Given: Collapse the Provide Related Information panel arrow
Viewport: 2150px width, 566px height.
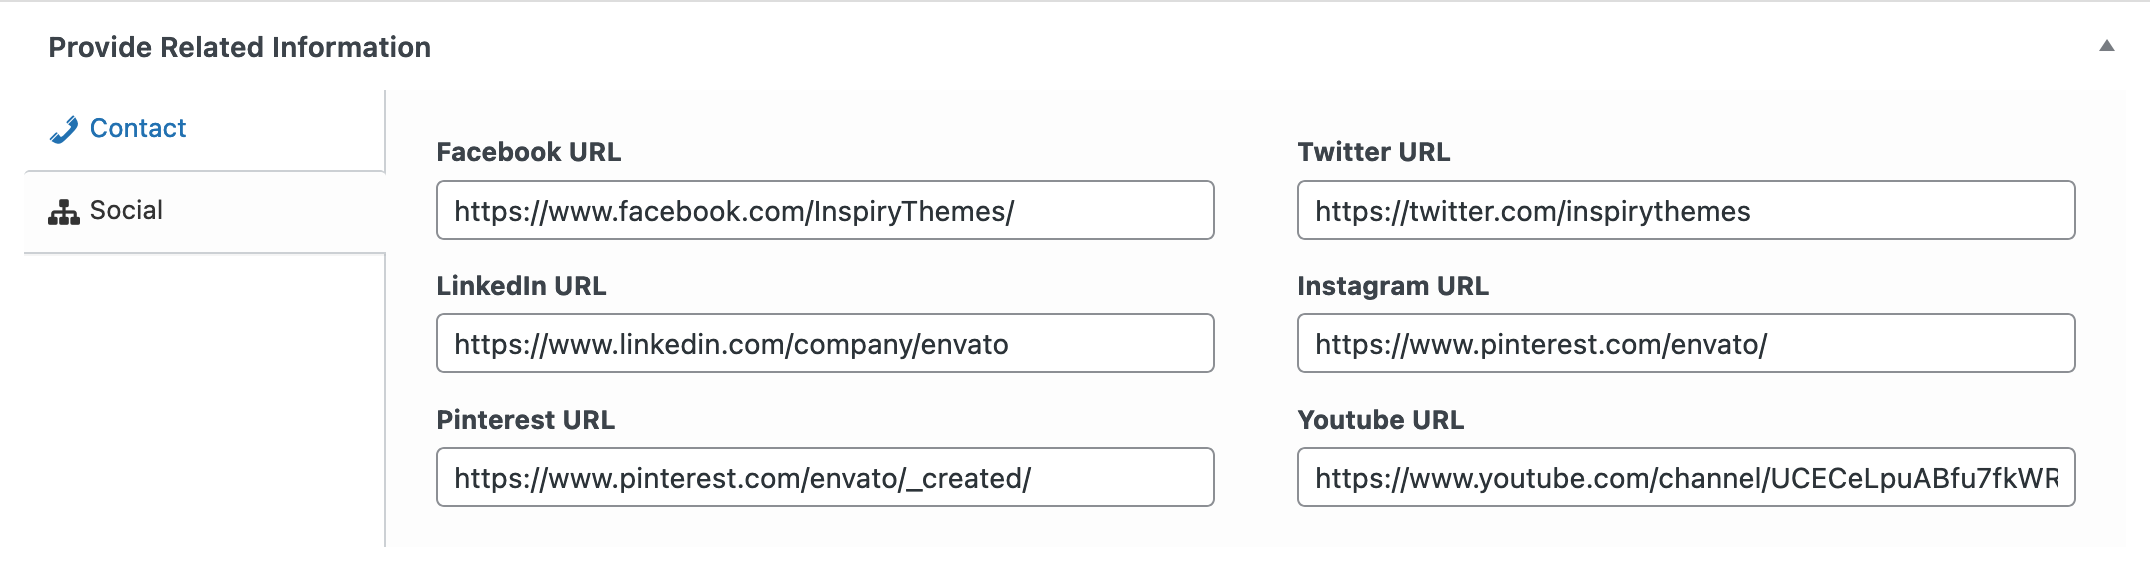Looking at the screenshot, I should (x=2106, y=46).
